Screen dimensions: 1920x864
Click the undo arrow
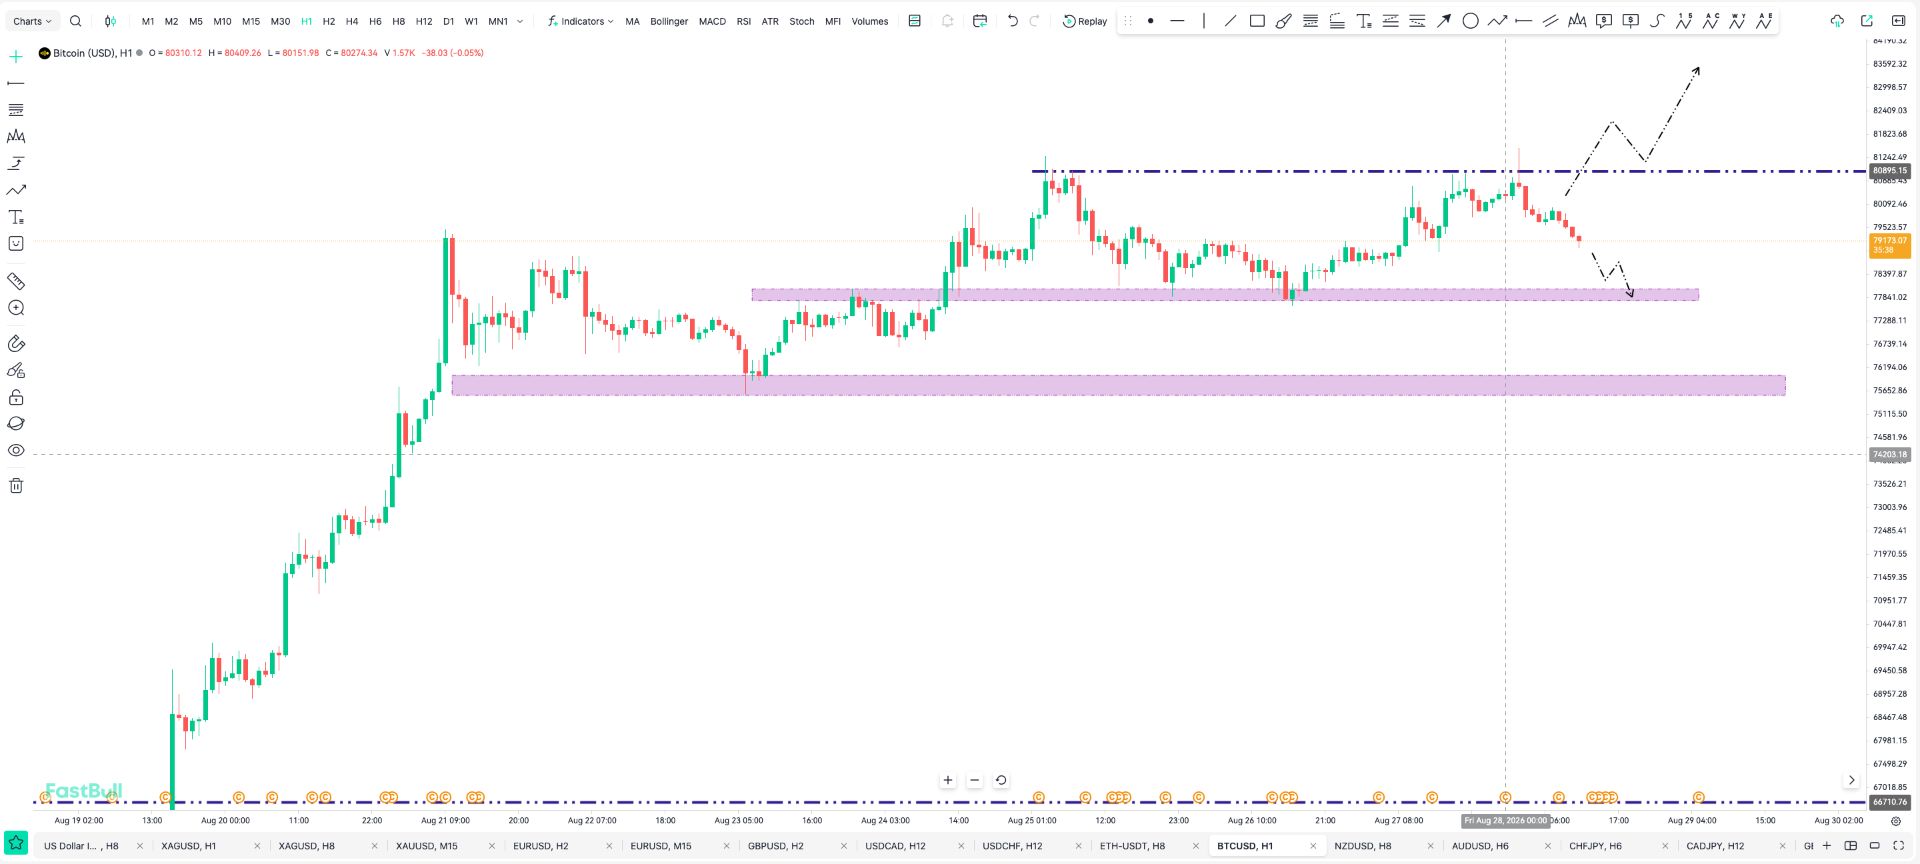(x=1012, y=21)
